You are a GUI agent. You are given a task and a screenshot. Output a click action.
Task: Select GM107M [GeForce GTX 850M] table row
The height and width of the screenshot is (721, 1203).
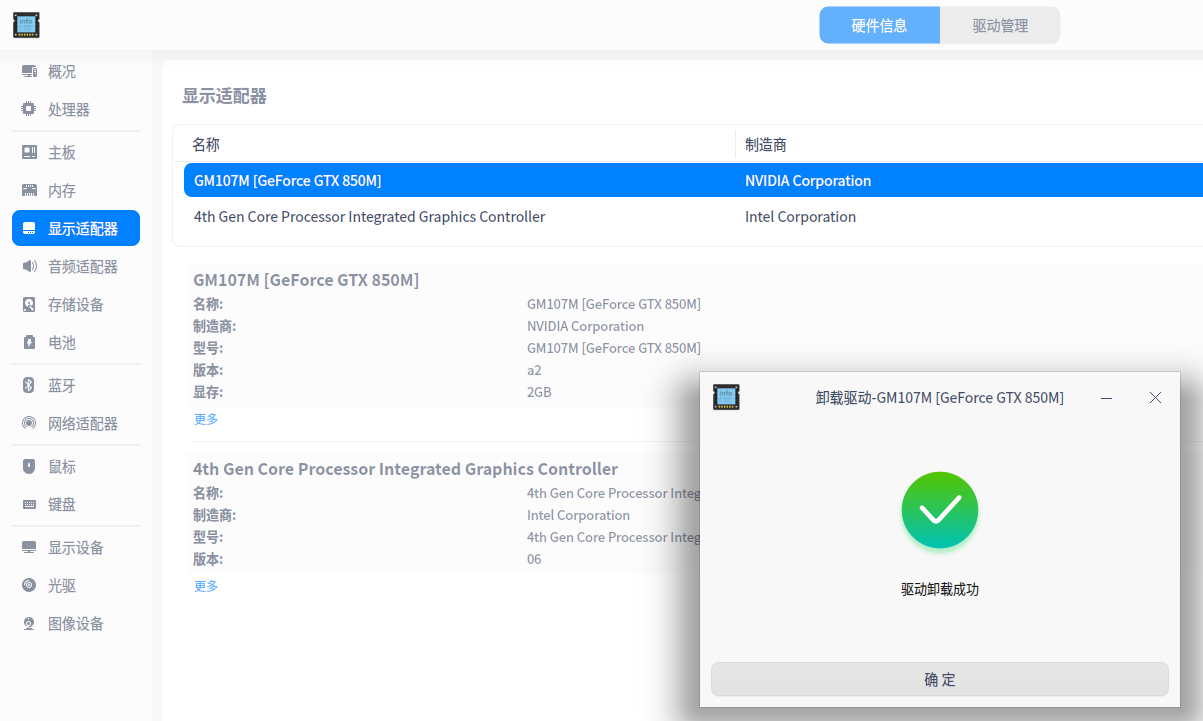(693, 180)
